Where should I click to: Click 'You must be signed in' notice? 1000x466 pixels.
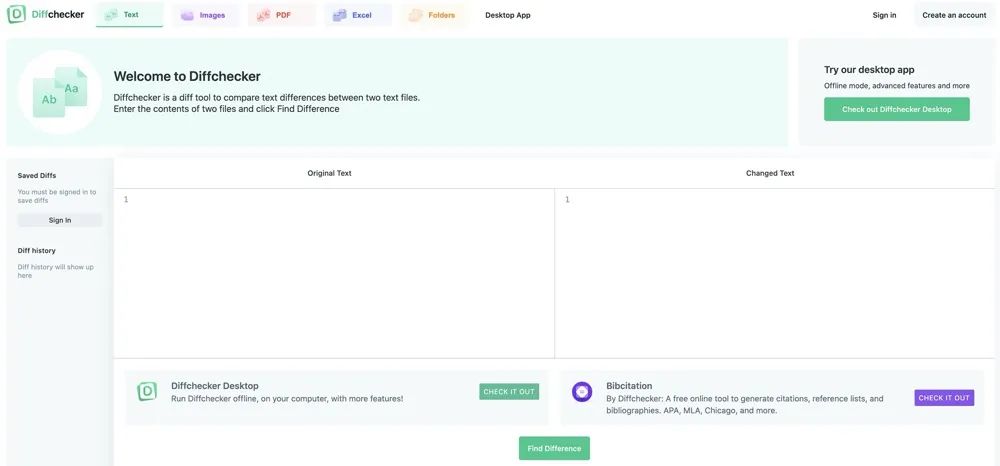pos(57,196)
